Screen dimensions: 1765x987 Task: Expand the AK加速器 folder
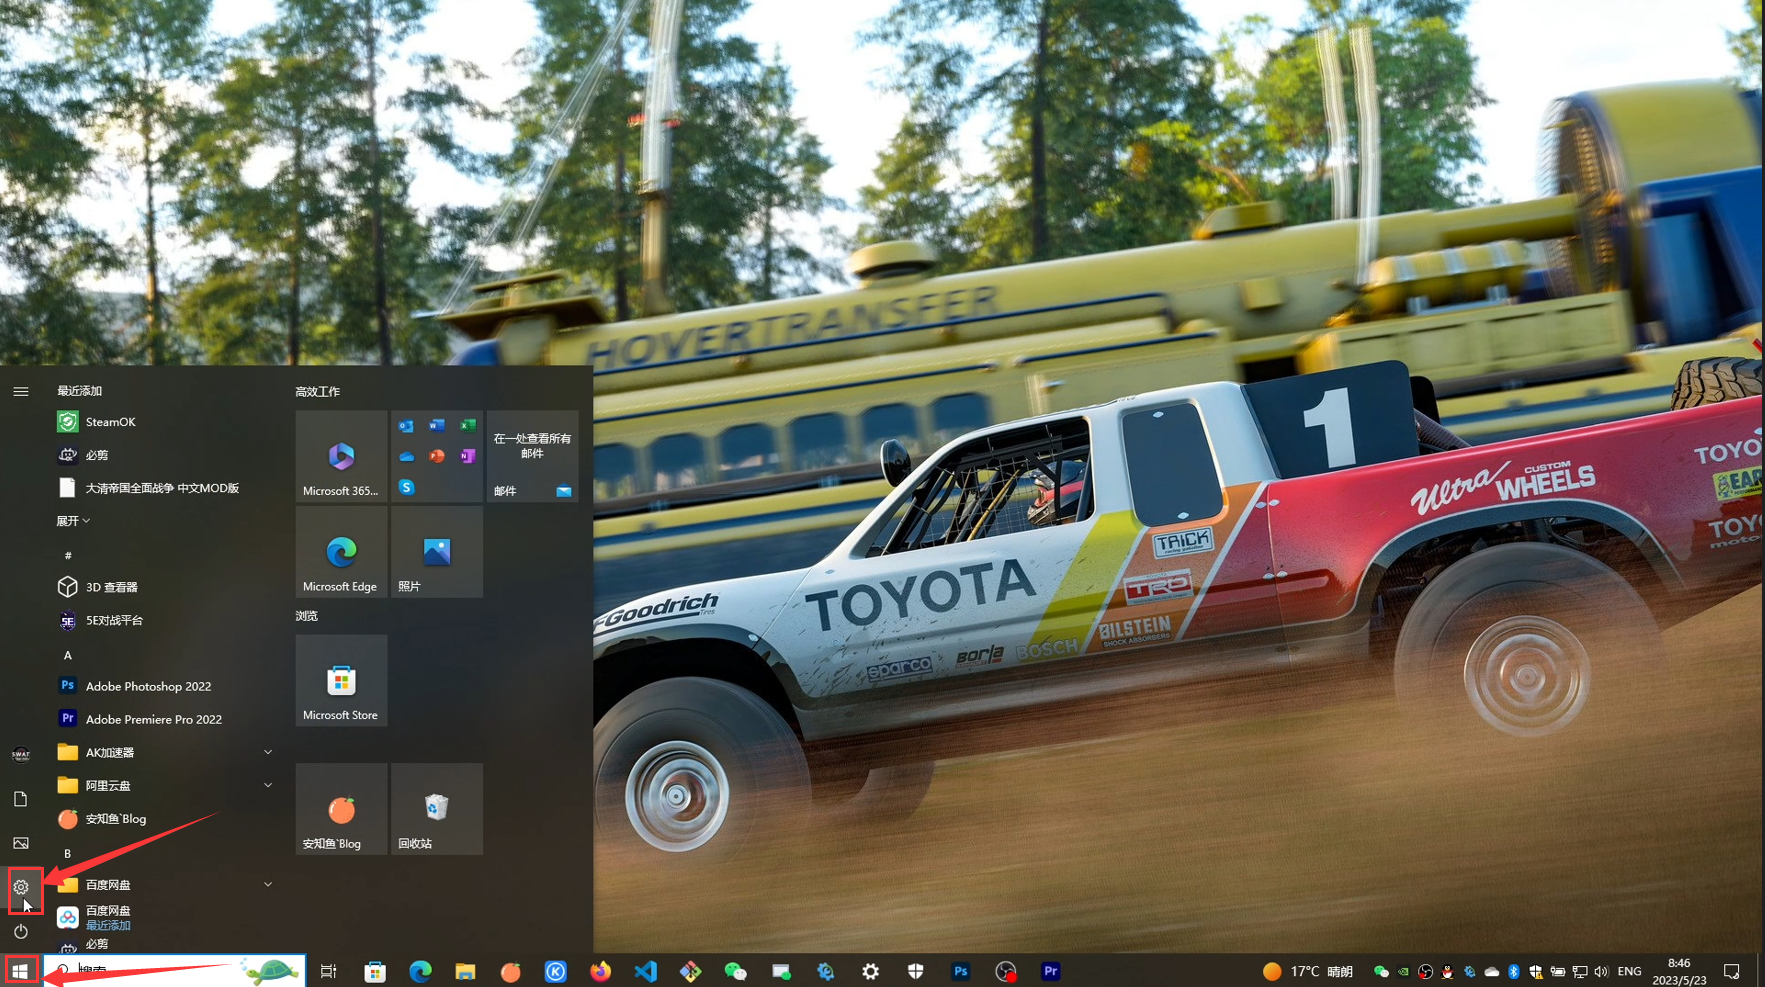click(x=267, y=752)
